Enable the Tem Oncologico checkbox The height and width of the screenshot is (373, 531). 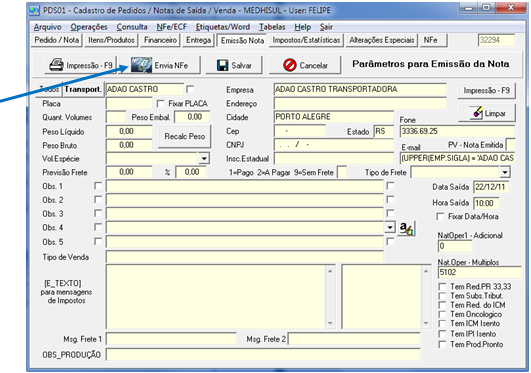[442, 314]
